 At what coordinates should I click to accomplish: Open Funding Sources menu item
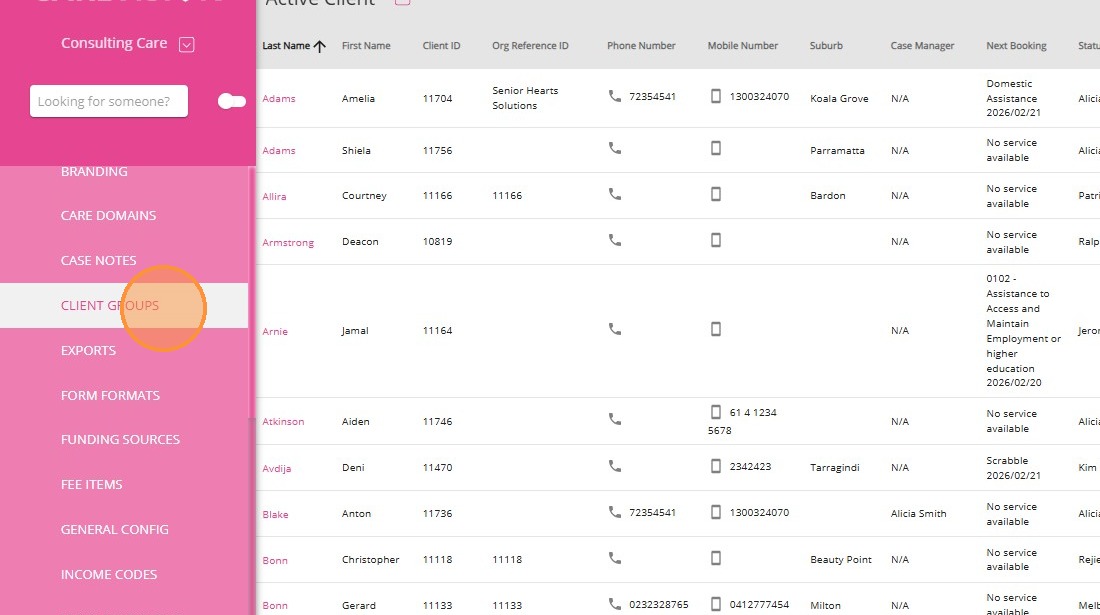[x=120, y=439]
